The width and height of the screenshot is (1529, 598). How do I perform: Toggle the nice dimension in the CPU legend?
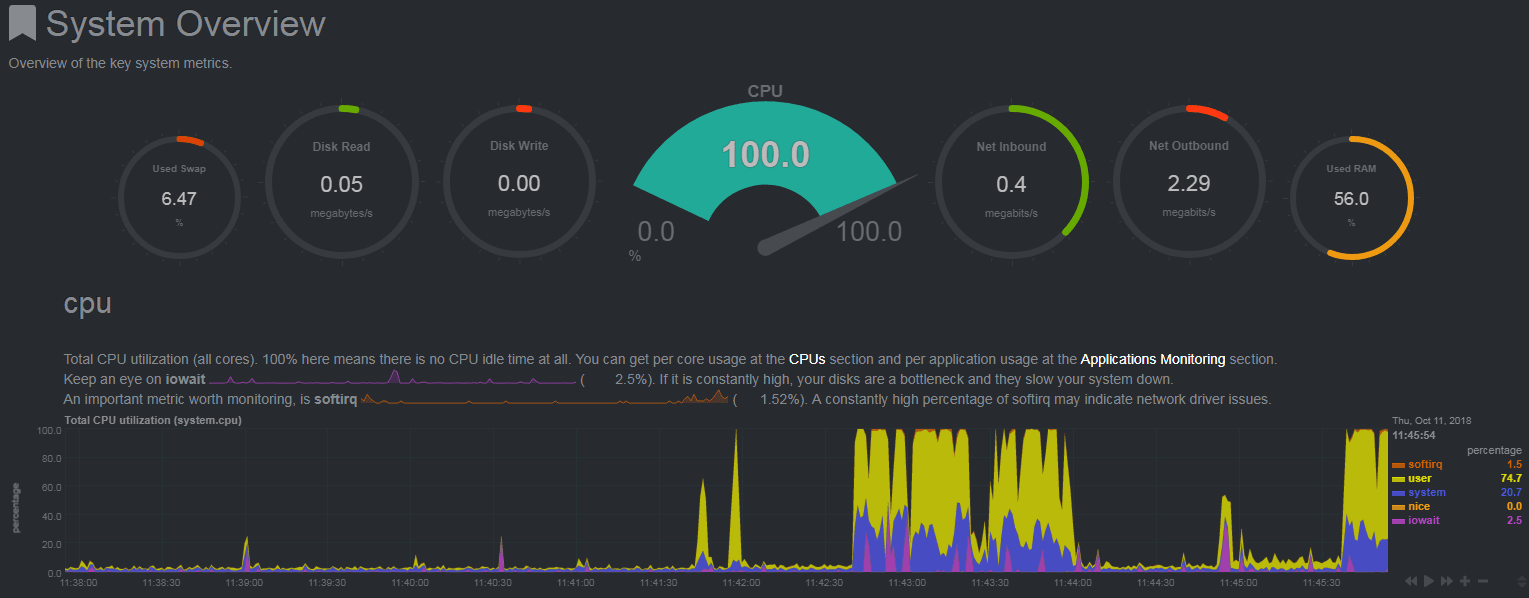pos(1417,506)
